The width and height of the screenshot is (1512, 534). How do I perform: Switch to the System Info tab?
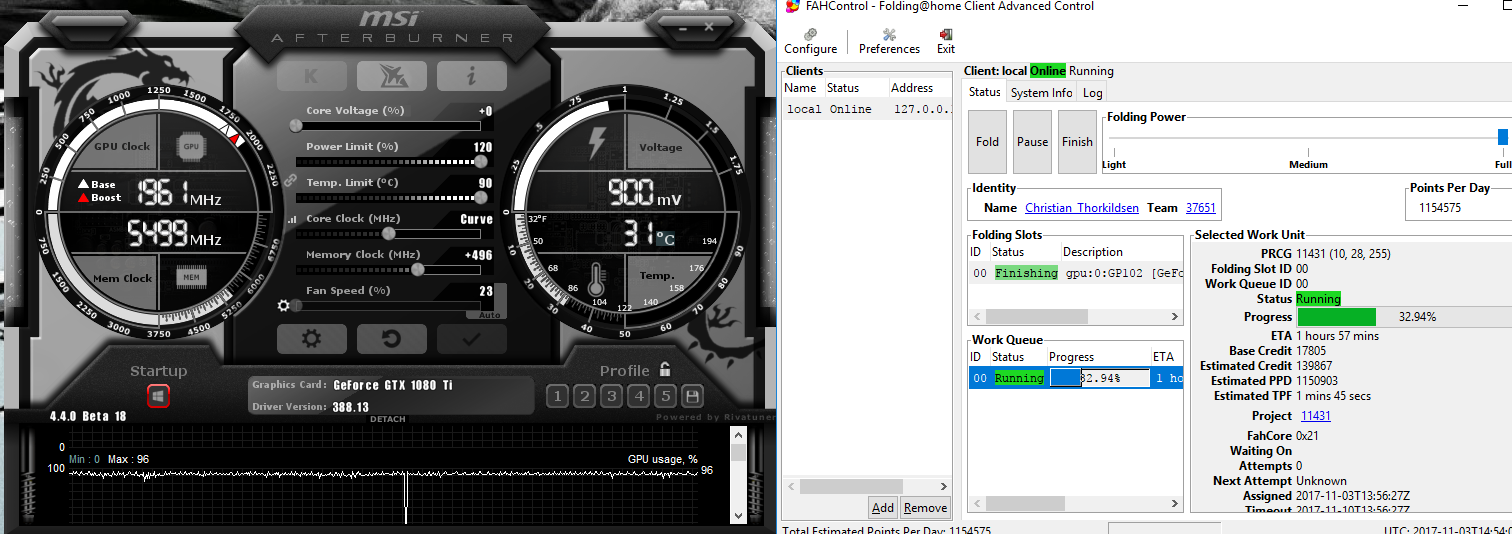pyautogui.click(x=1041, y=92)
